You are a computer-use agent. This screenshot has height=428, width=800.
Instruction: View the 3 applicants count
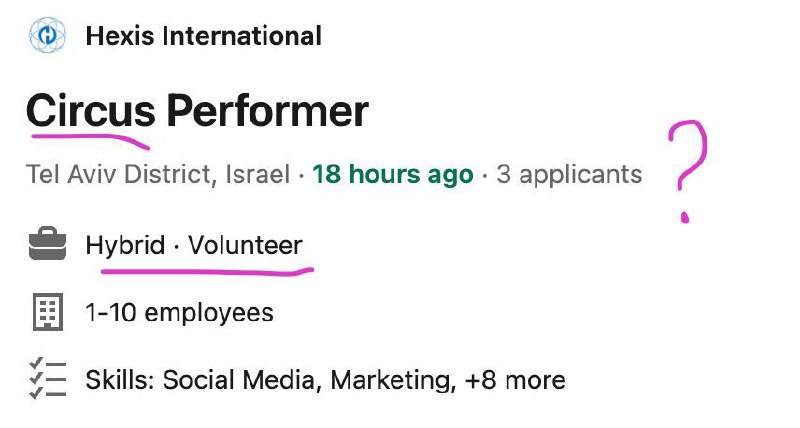(x=569, y=175)
